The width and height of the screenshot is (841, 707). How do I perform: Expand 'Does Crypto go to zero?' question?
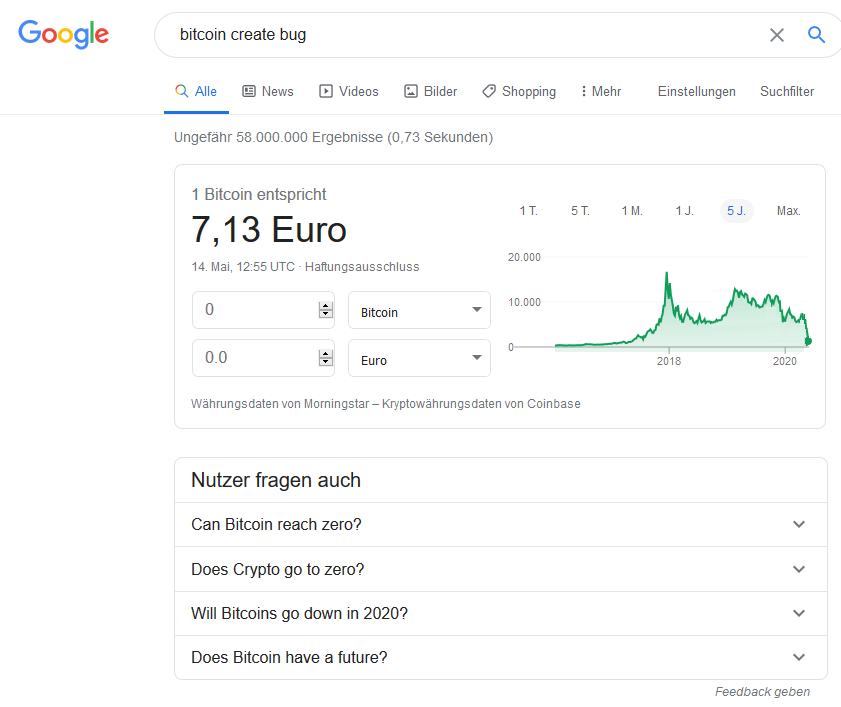click(x=500, y=569)
